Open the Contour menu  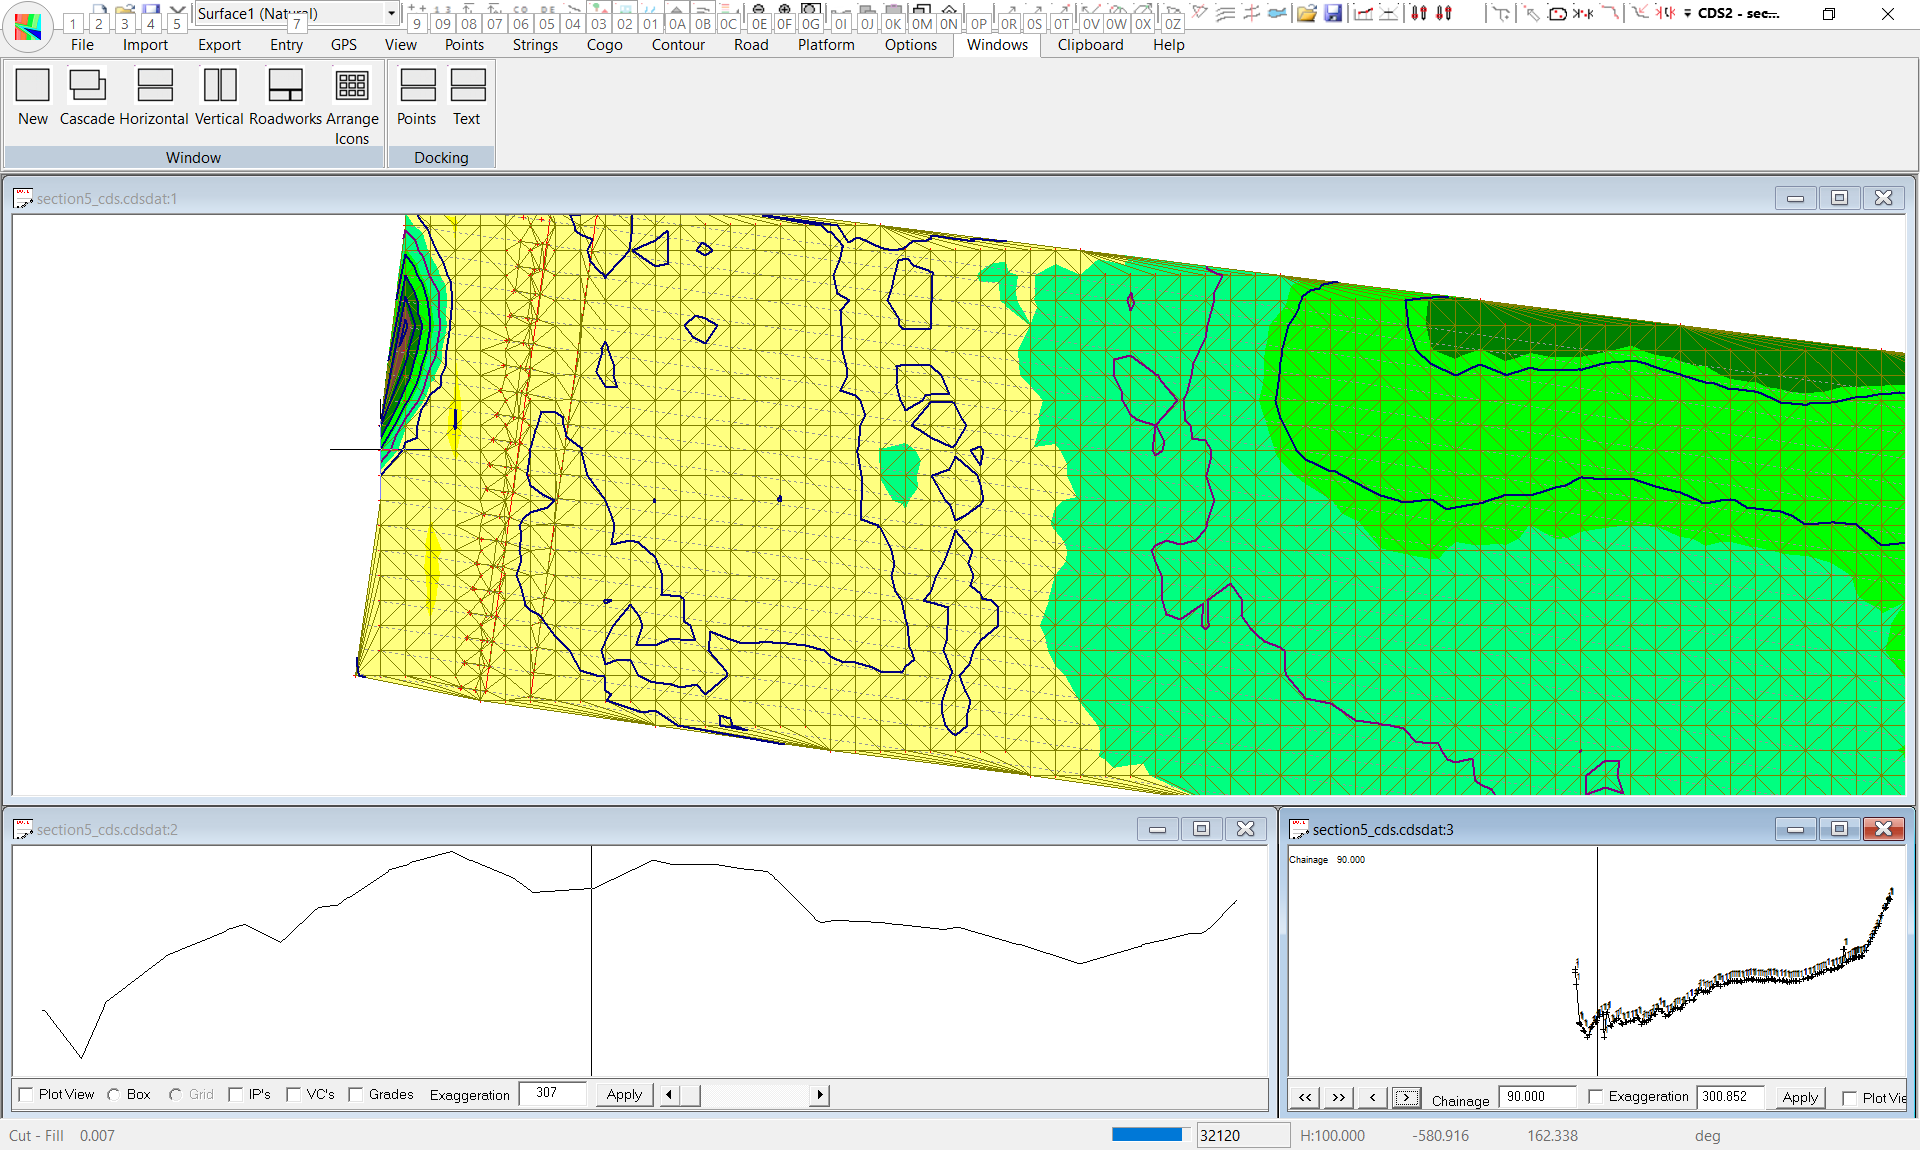[x=678, y=45]
